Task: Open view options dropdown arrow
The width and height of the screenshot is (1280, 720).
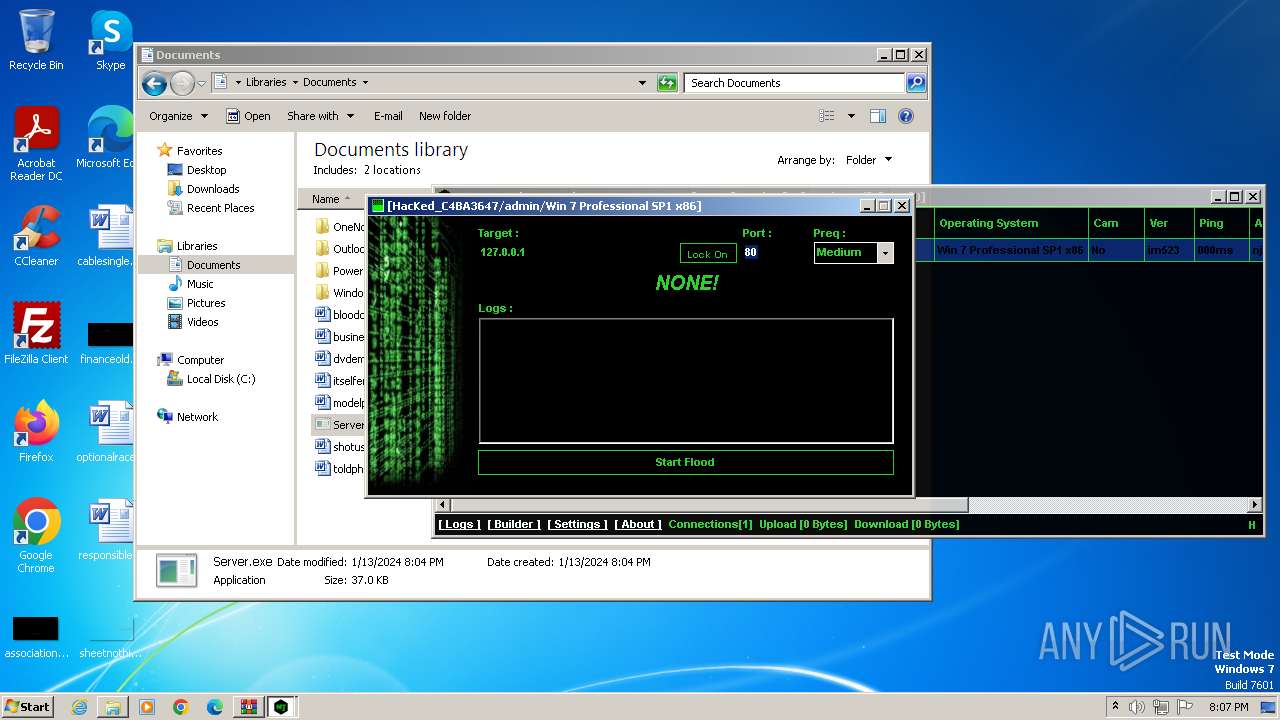Action: (851, 116)
